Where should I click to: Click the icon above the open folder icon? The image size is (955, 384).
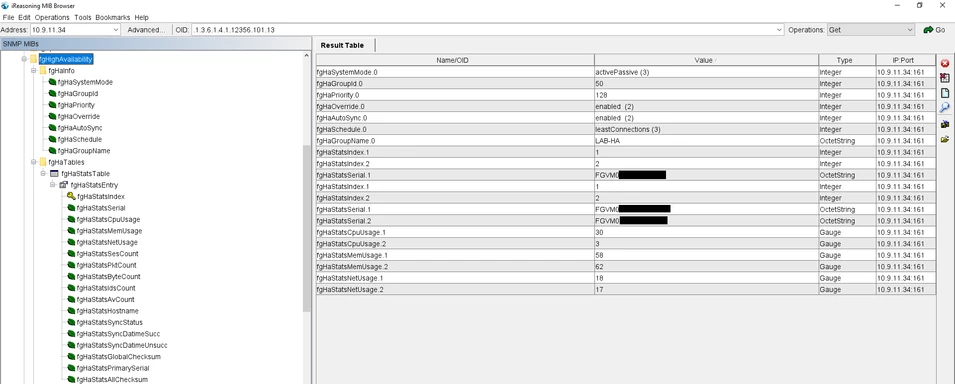pos(945,124)
